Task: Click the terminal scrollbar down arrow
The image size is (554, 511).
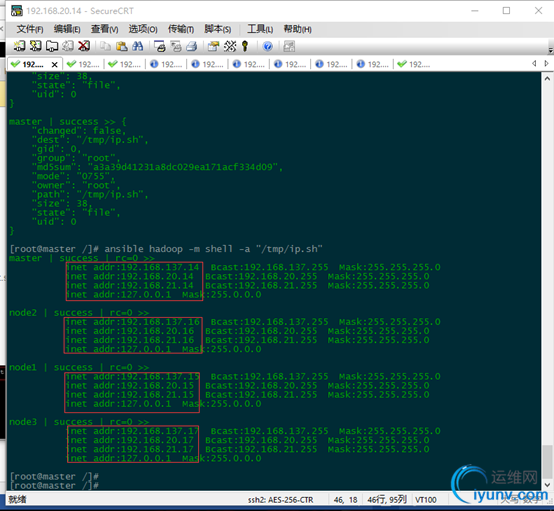Action: click(x=547, y=485)
